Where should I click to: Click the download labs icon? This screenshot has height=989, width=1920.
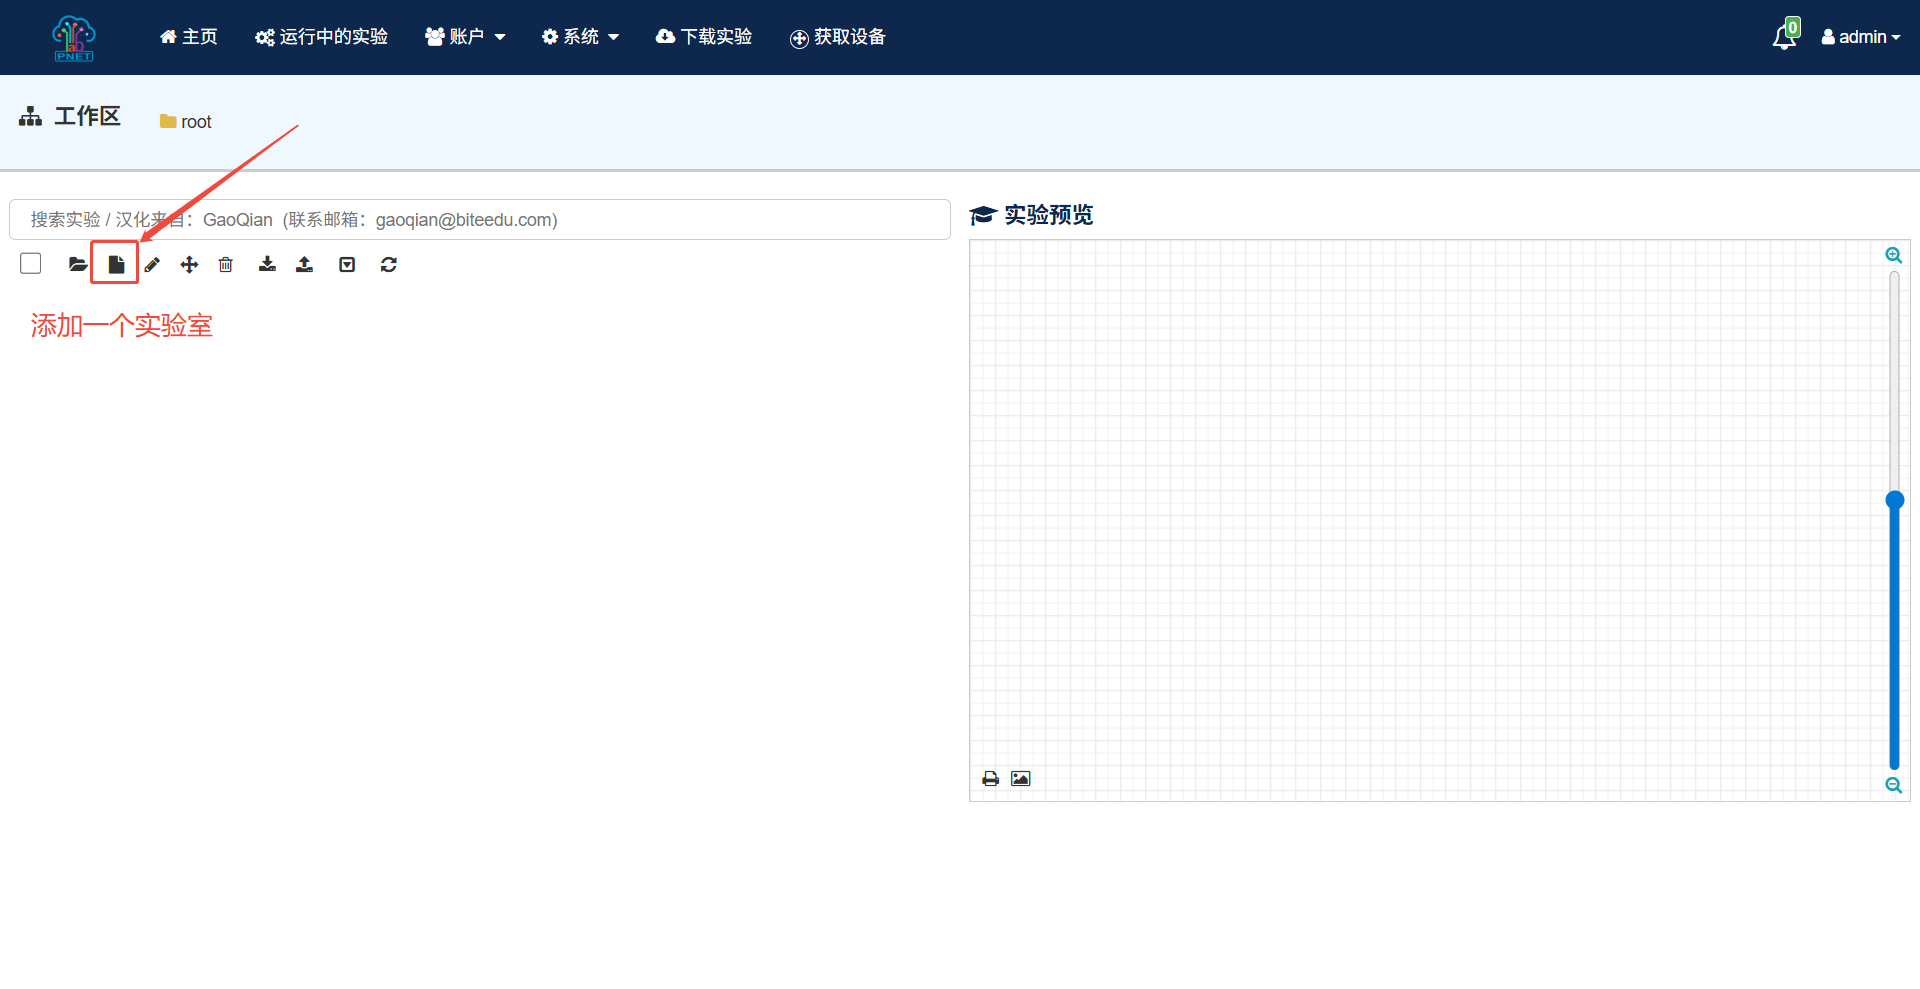(x=267, y=263)
